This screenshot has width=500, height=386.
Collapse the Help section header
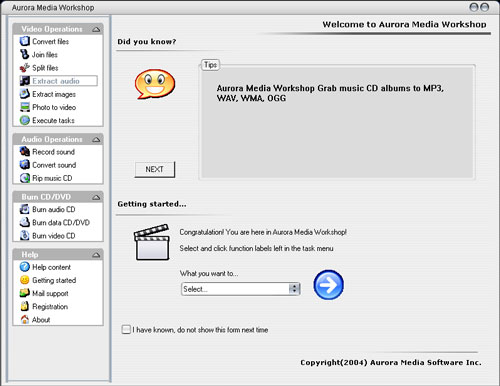[x=96, y=255]
